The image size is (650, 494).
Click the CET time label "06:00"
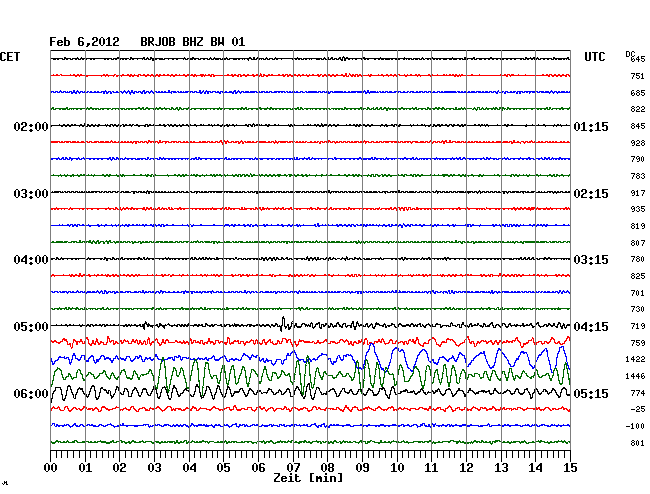click(x=31, y=393)
